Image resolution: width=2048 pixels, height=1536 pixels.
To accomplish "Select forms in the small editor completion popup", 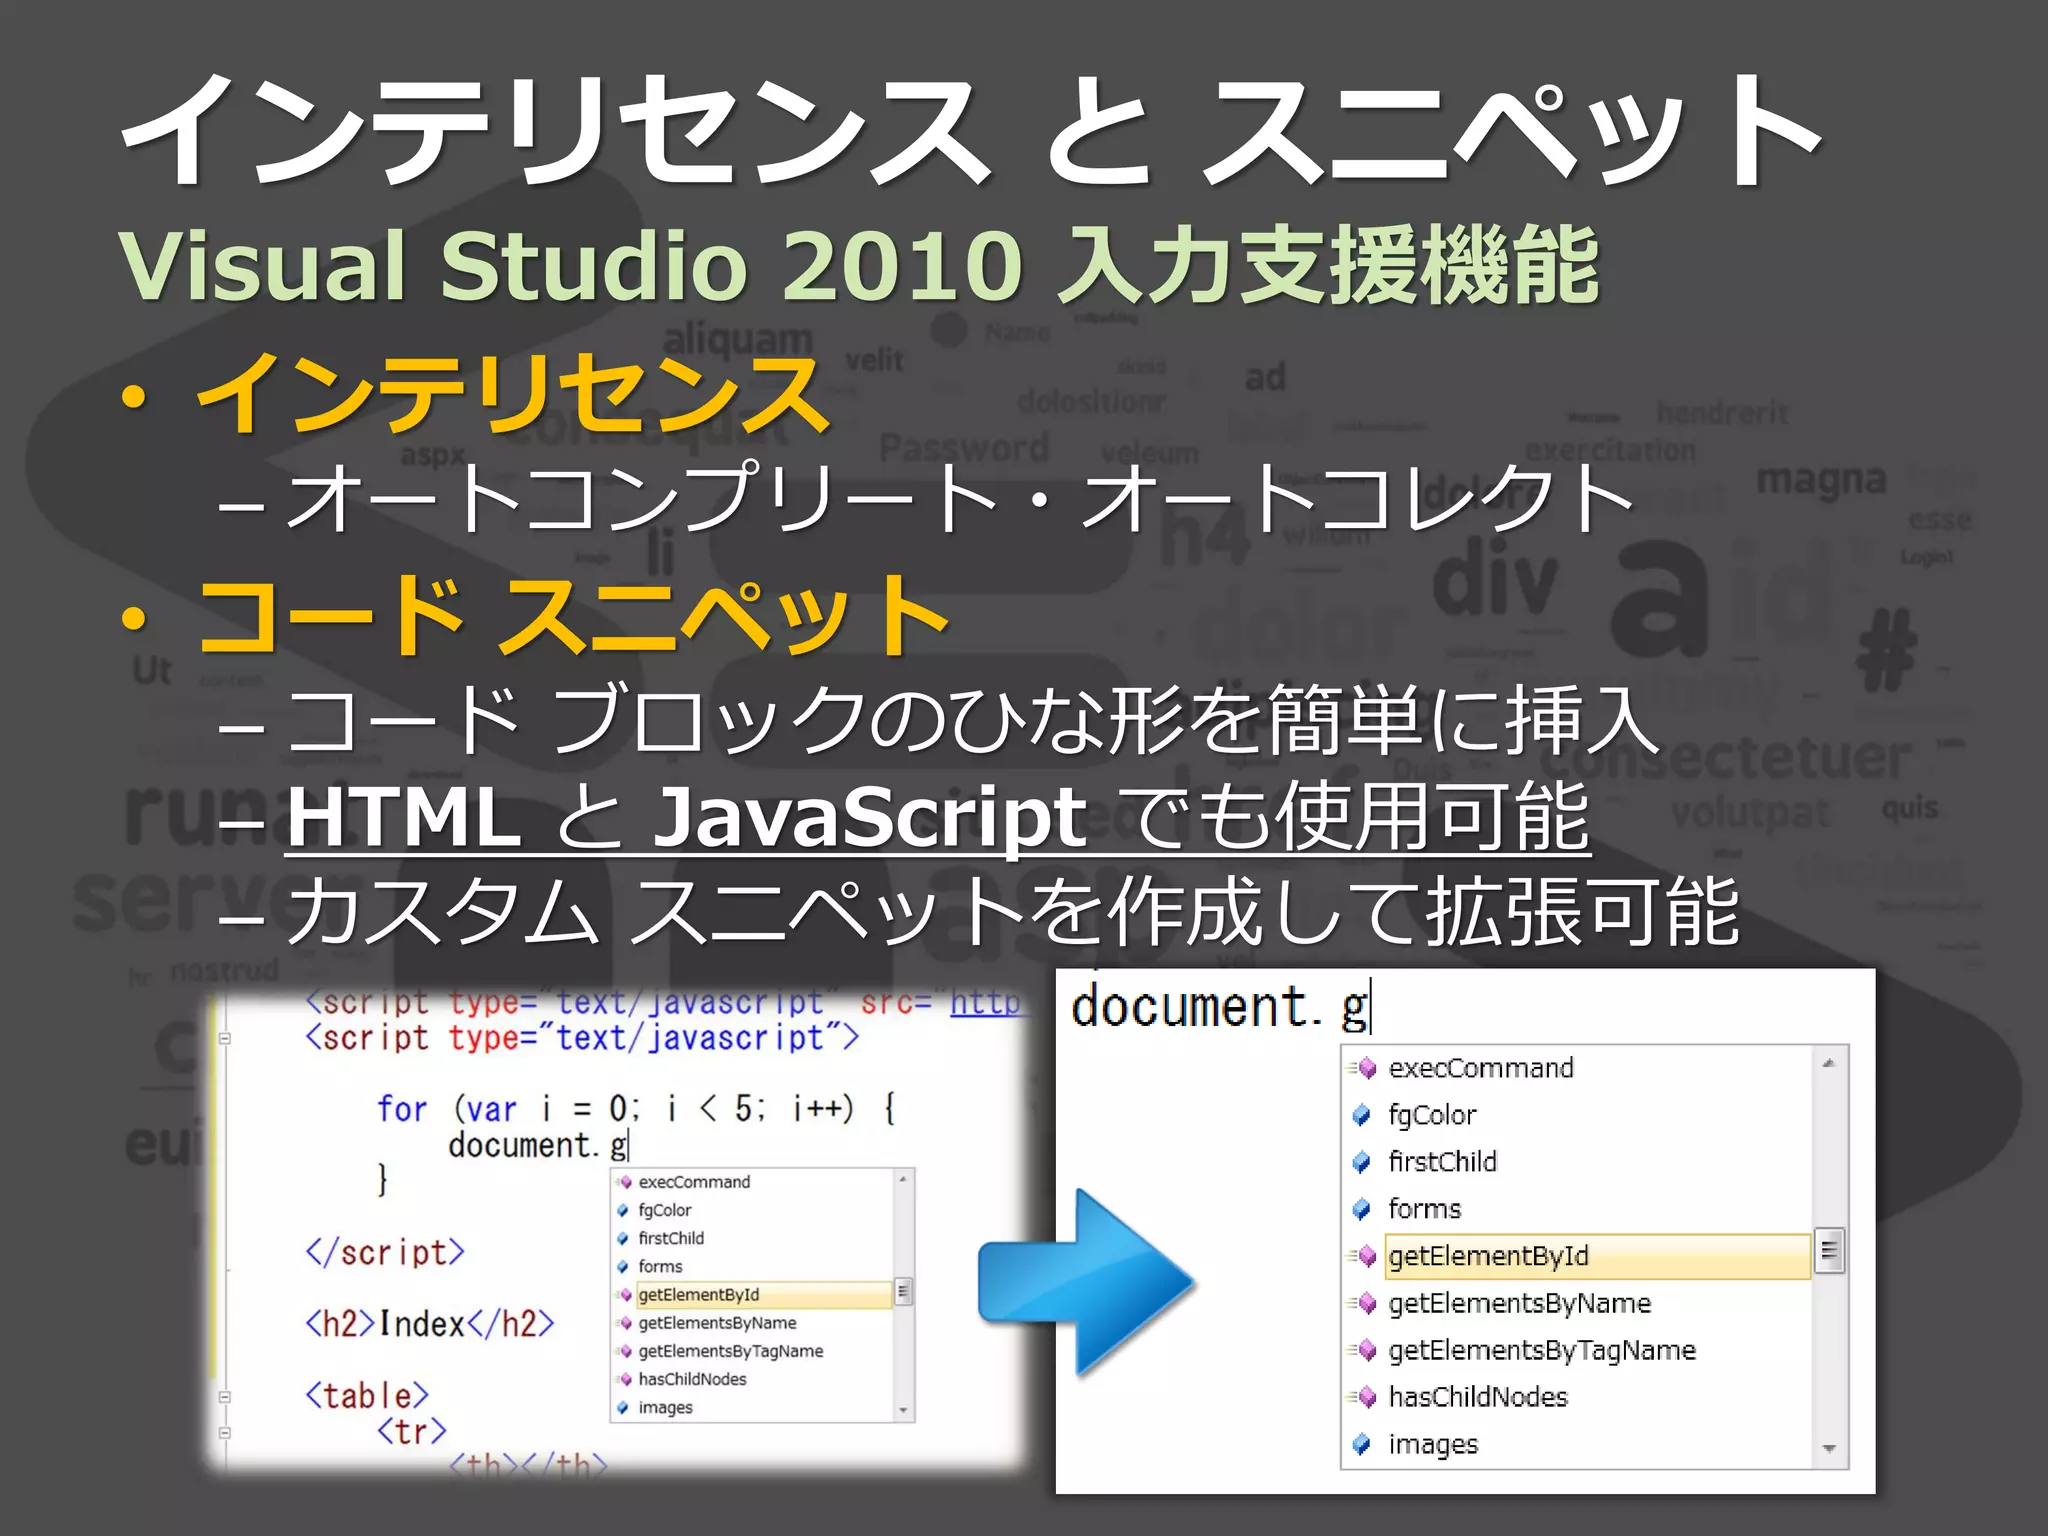I will click(x=660, y=1266).
